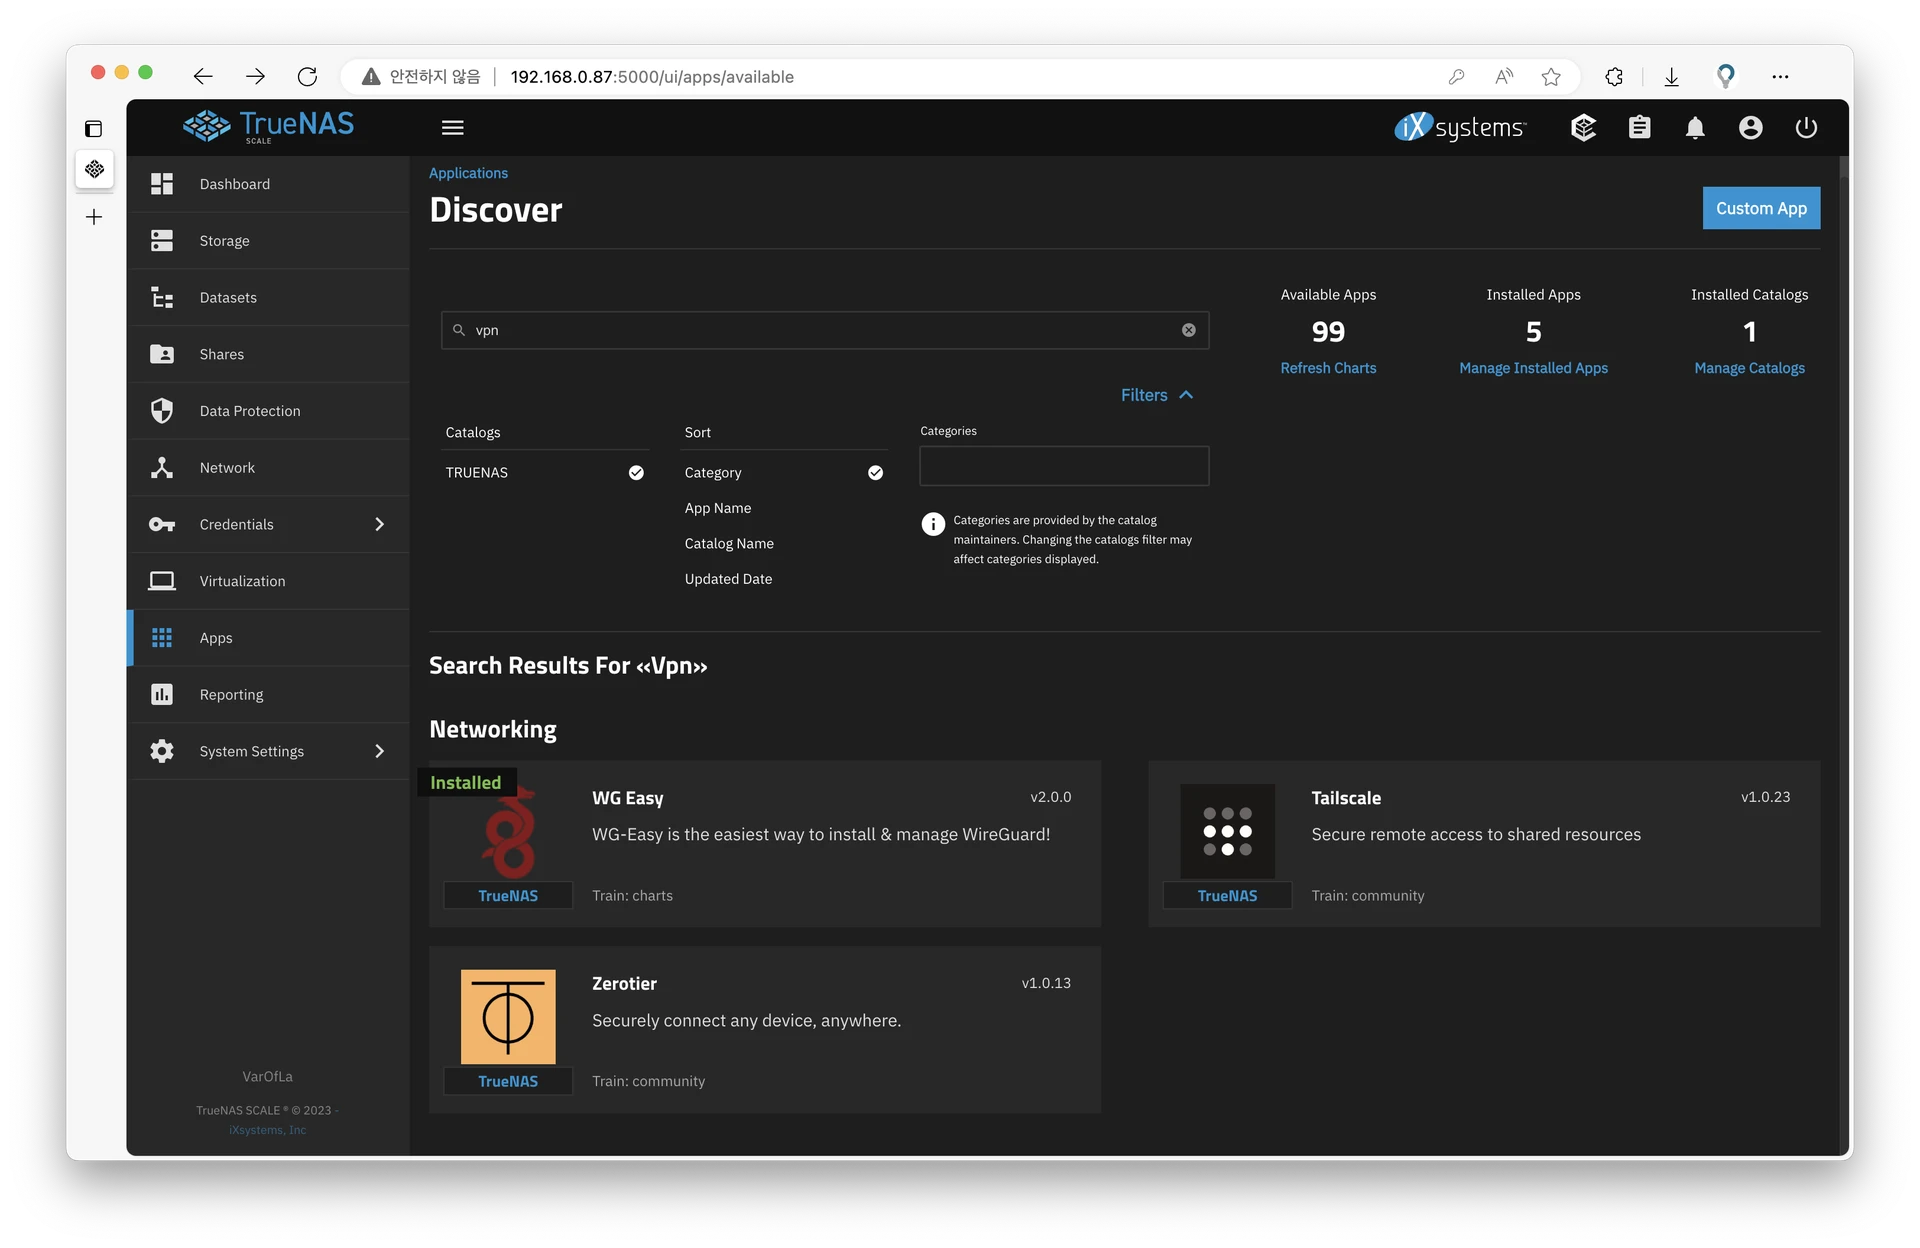This screenshot has height=1248, width=1920.
Task: Open the alerts bell icon
Action: (x=1695, y=127)
